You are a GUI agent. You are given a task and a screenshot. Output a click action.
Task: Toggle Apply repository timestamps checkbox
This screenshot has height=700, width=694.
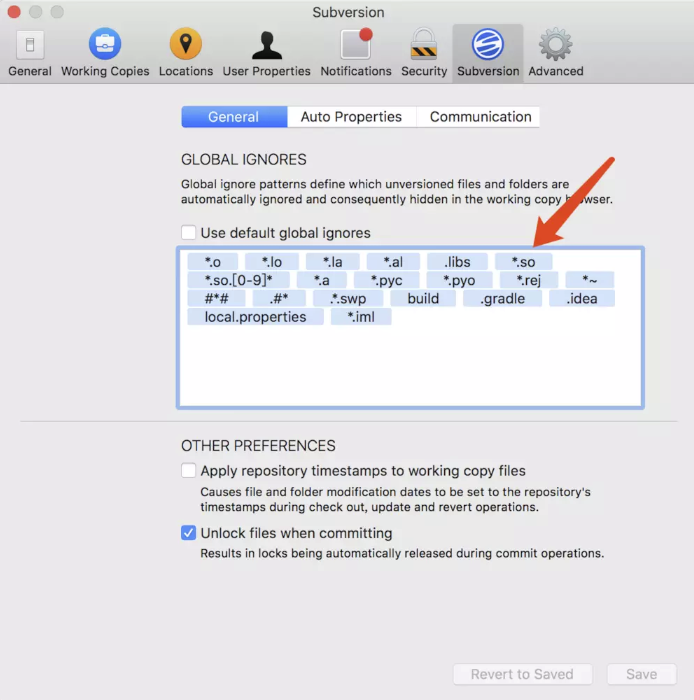[x=188, y=471]
